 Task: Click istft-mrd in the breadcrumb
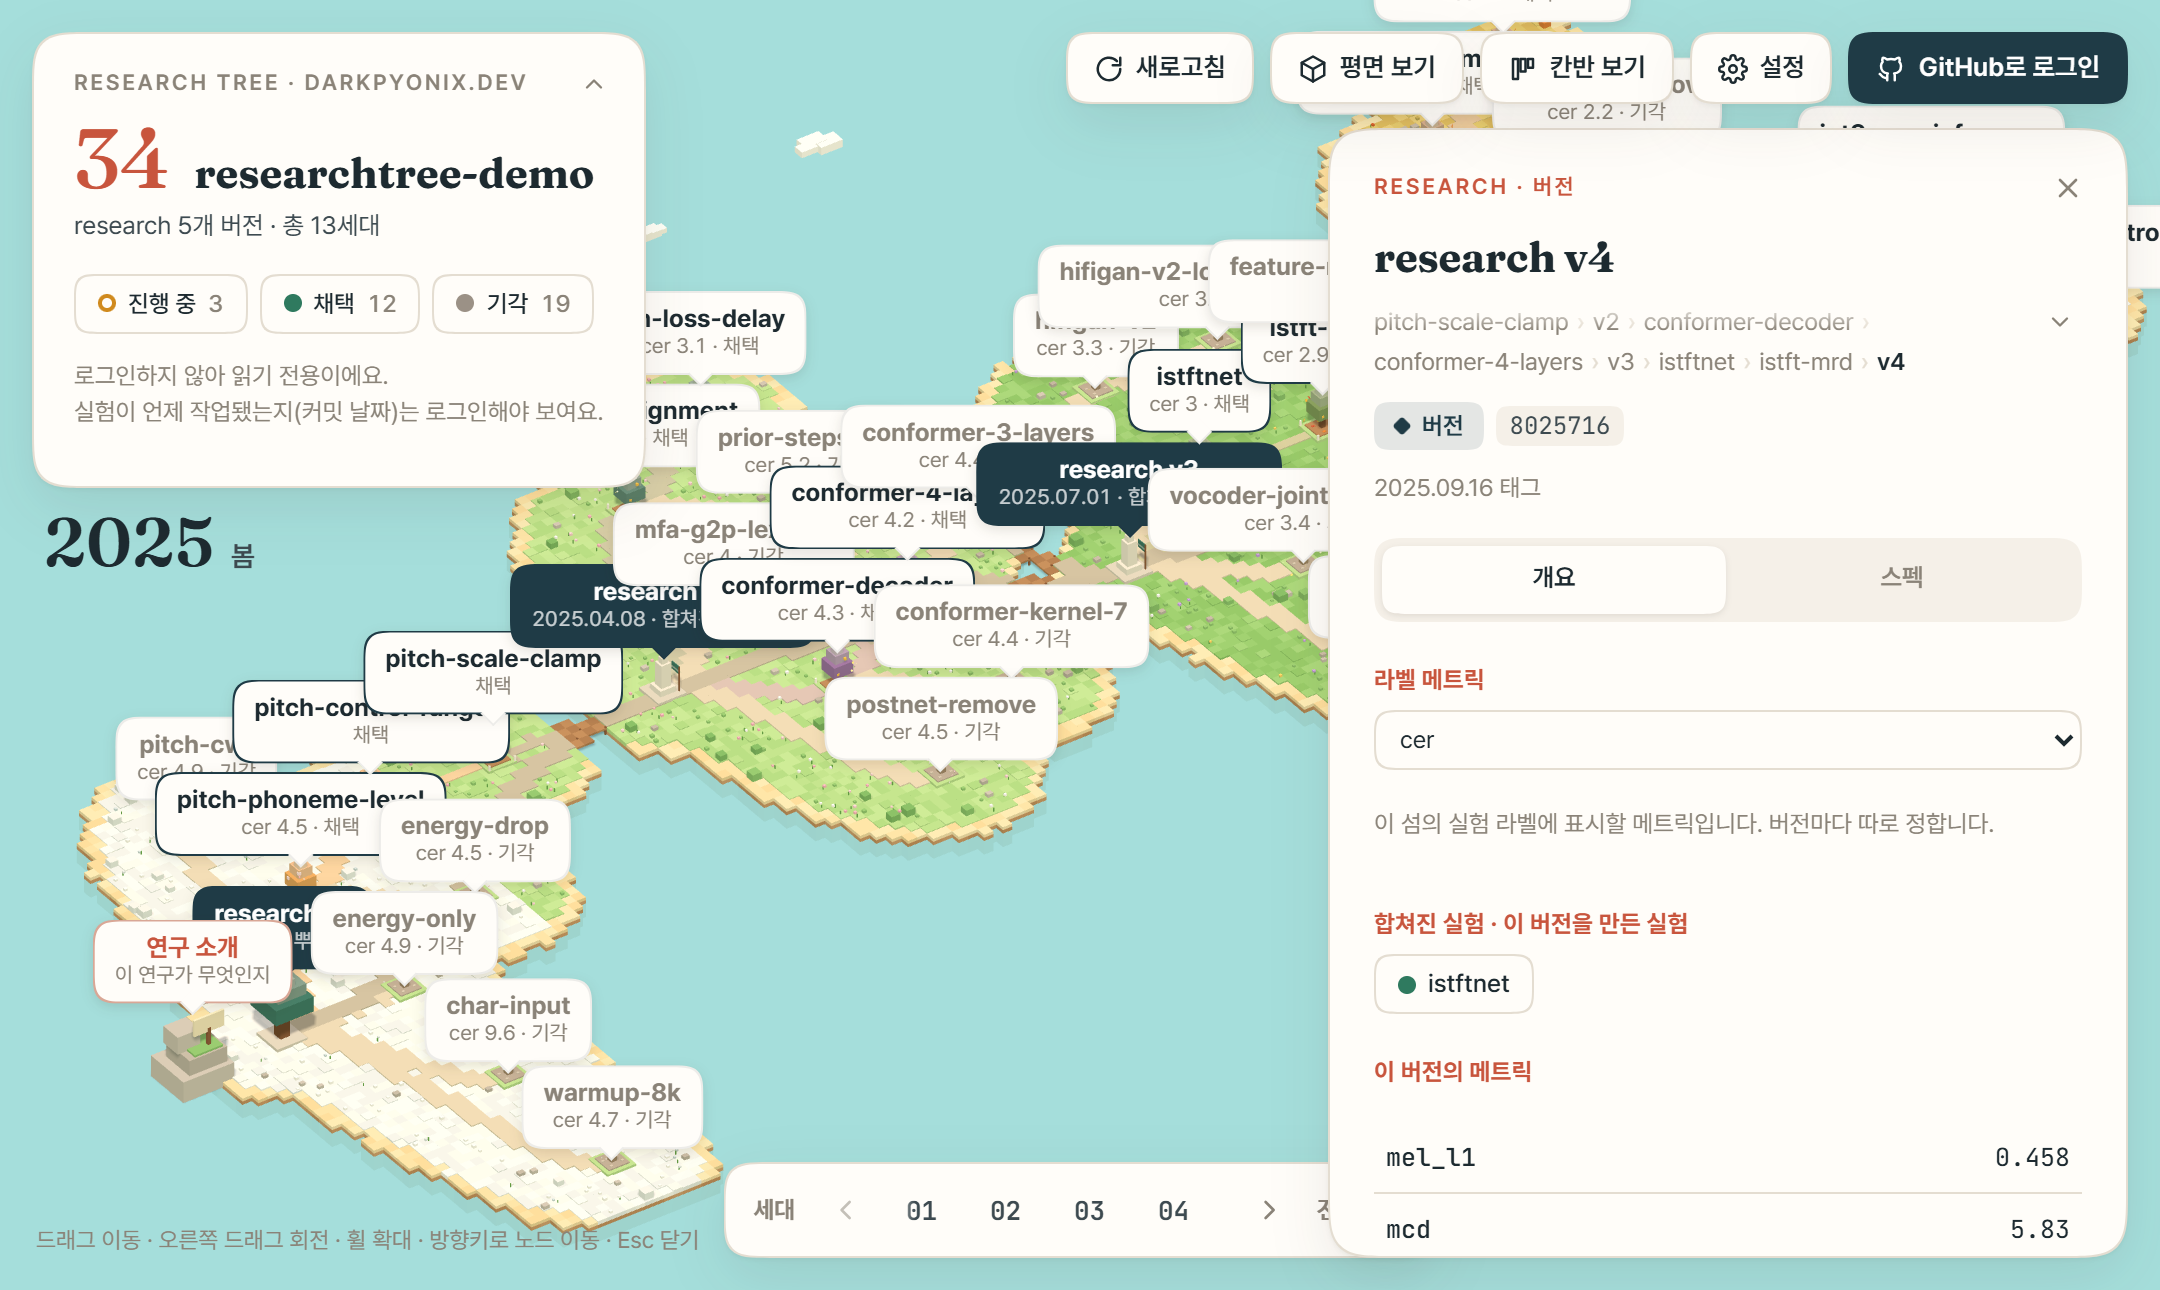tap(1805, 362)
